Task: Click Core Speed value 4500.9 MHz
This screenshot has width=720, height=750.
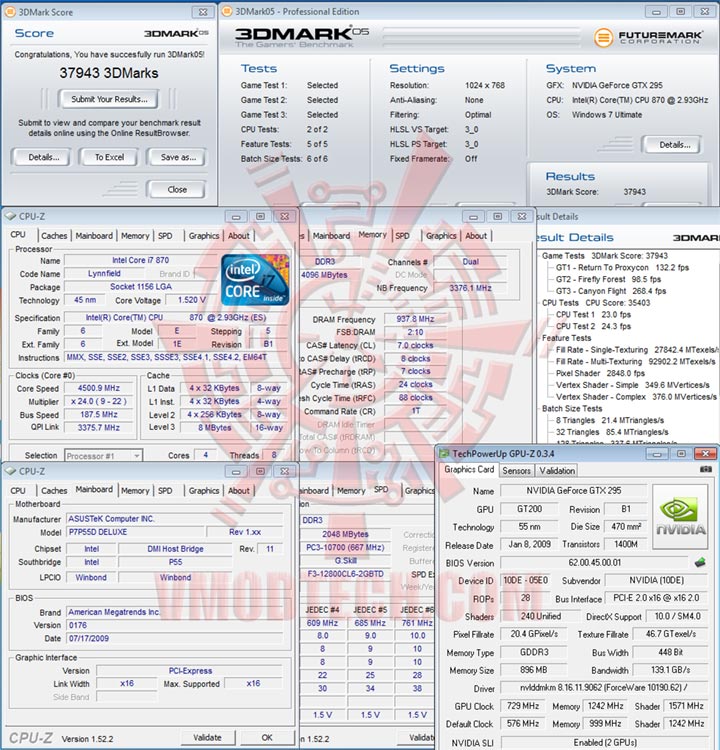Action: point(99,388)
